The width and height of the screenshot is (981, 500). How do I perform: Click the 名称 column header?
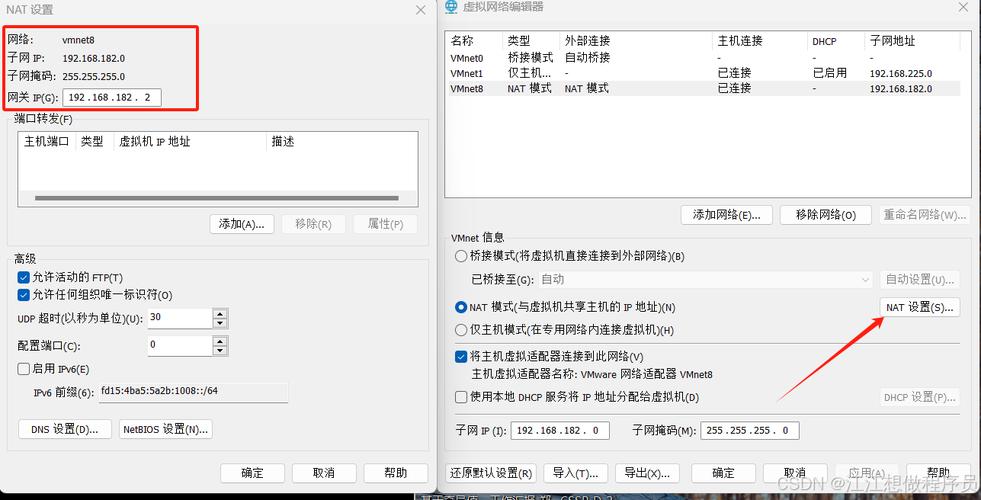474,41
